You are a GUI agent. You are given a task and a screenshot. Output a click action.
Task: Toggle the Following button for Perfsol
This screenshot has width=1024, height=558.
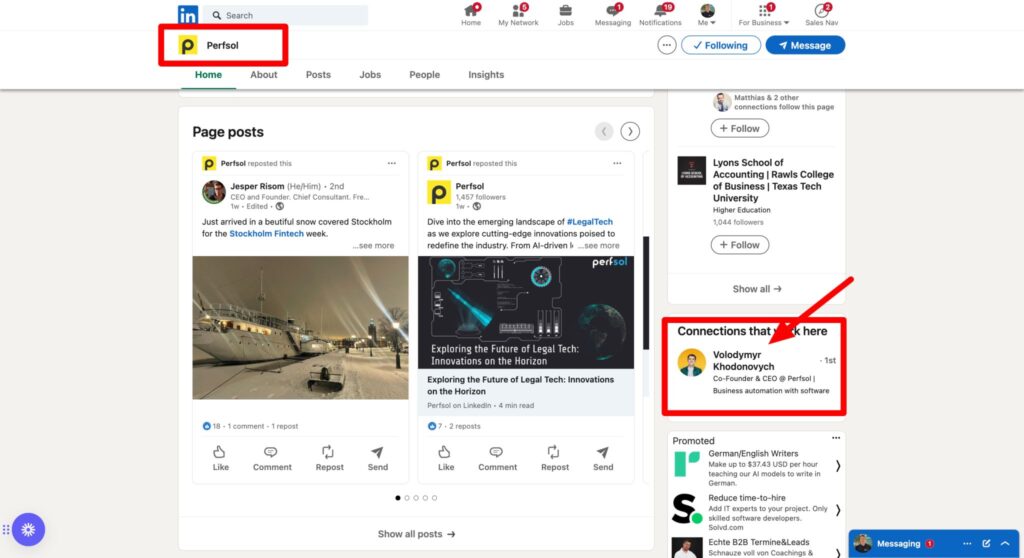pos(720,45)
